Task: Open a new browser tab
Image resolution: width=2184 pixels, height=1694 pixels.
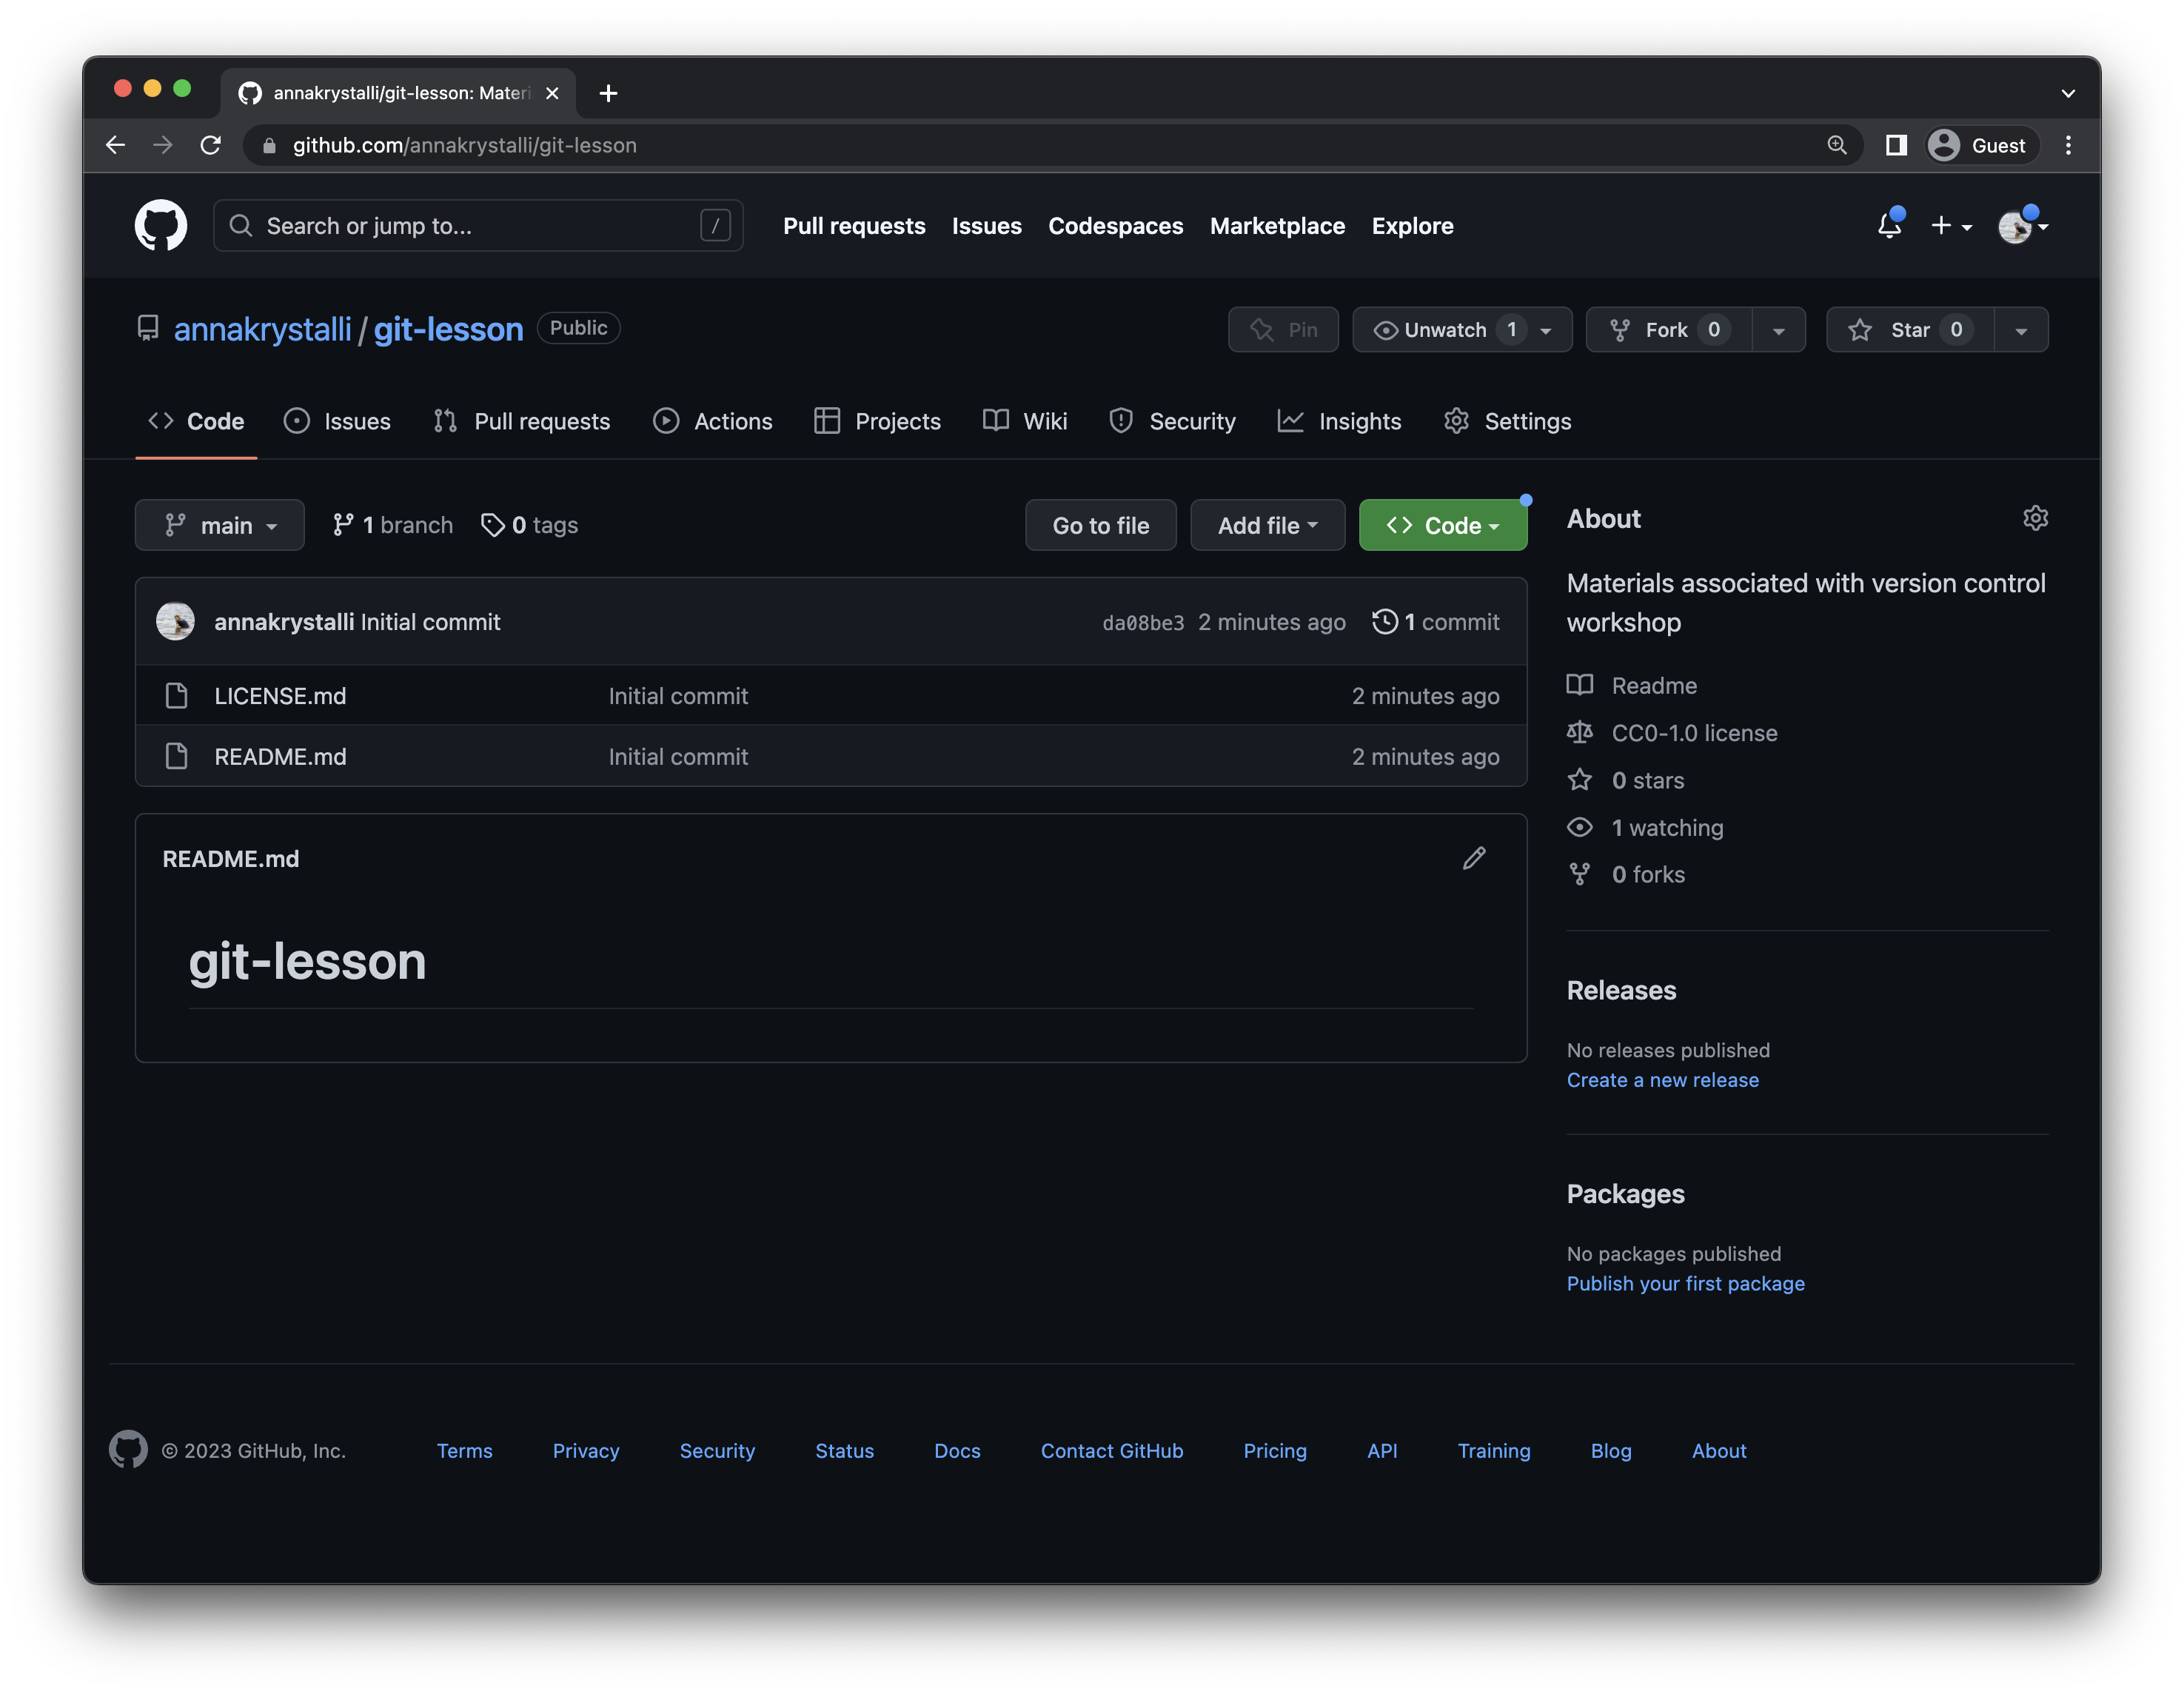Action: tap(608, 93)
